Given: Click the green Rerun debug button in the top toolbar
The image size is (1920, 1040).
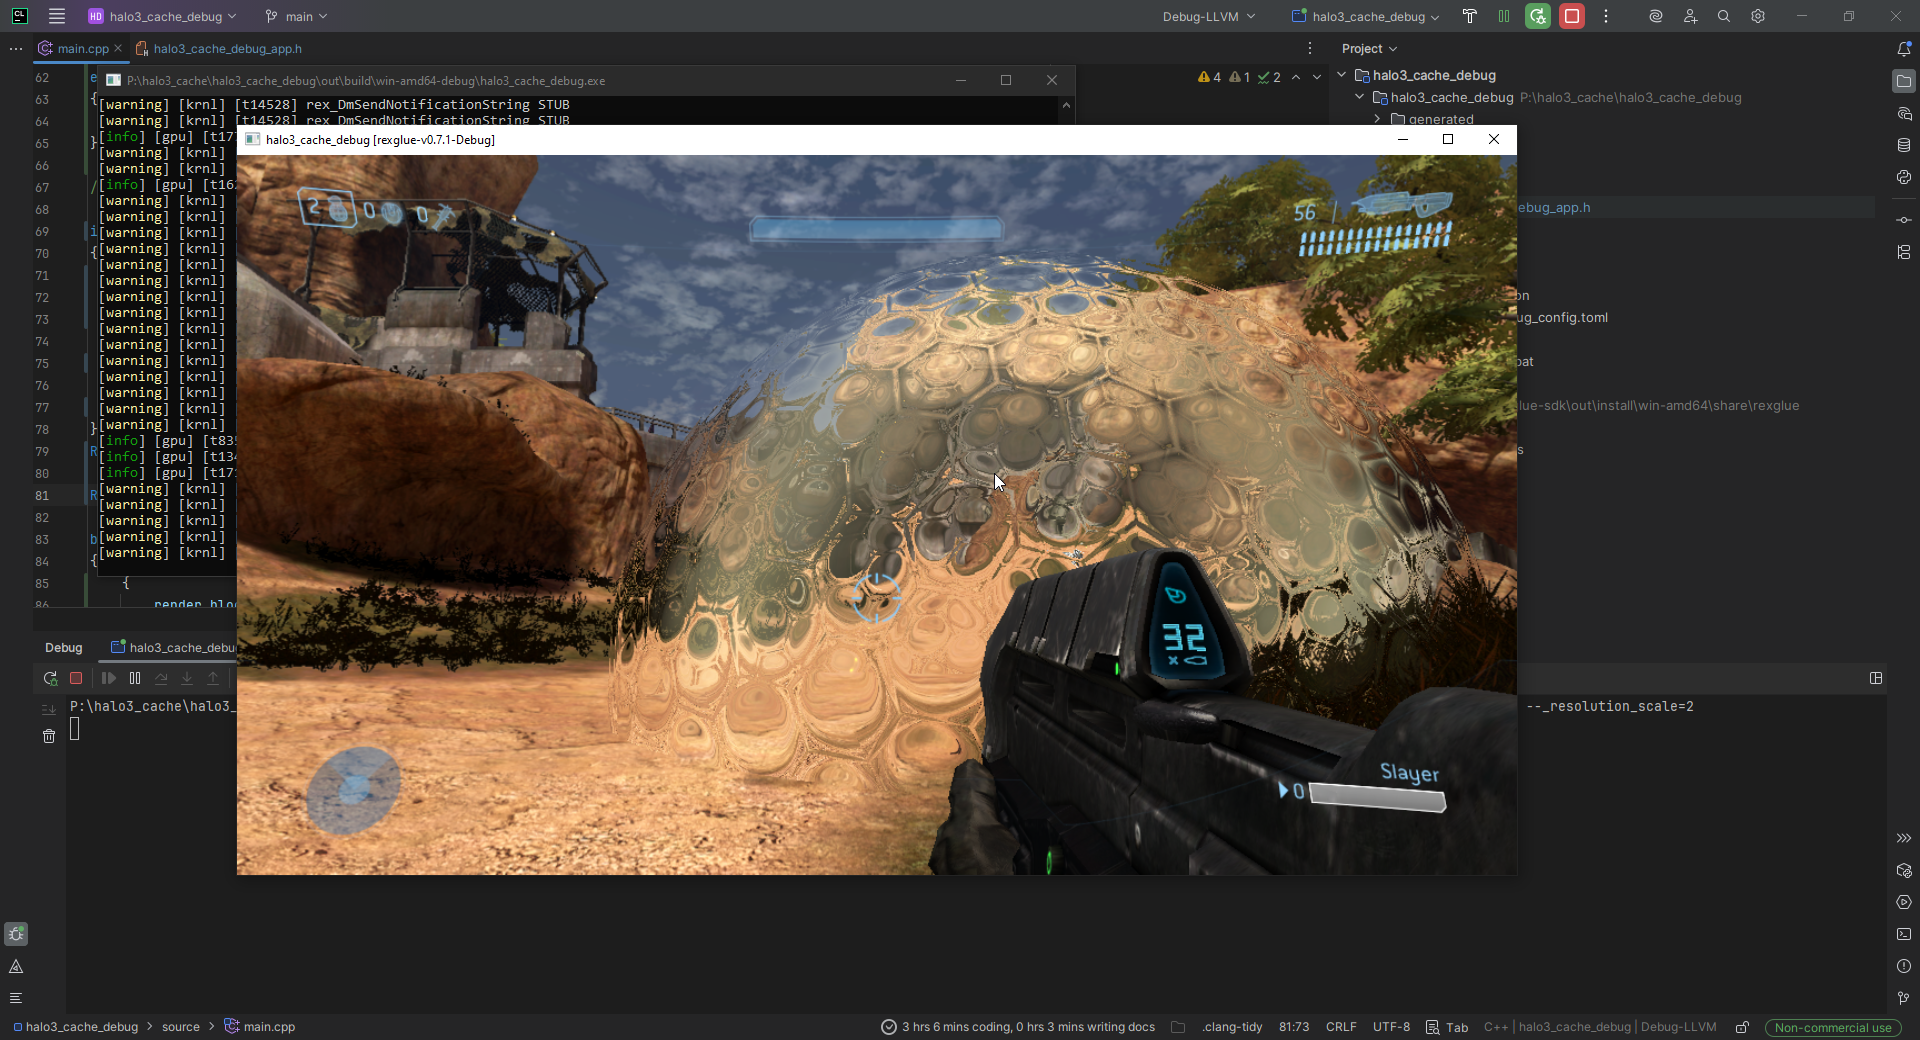Looking at the screenshot, I should pyautogui.click(x=1538, y=16).
